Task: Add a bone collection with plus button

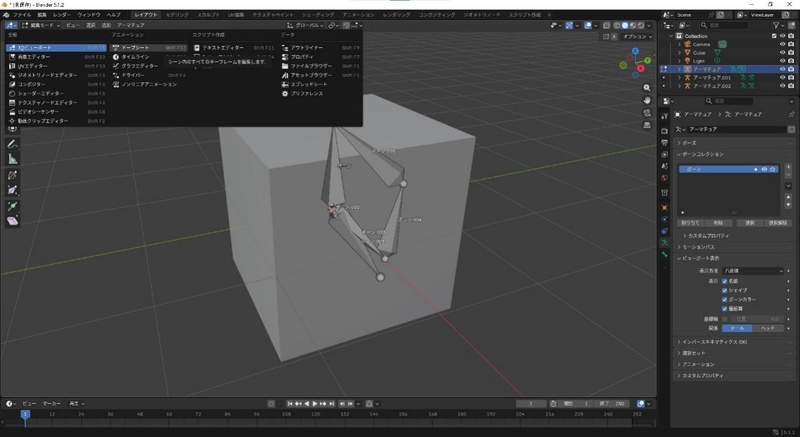Action: click(x=788, y=167)
